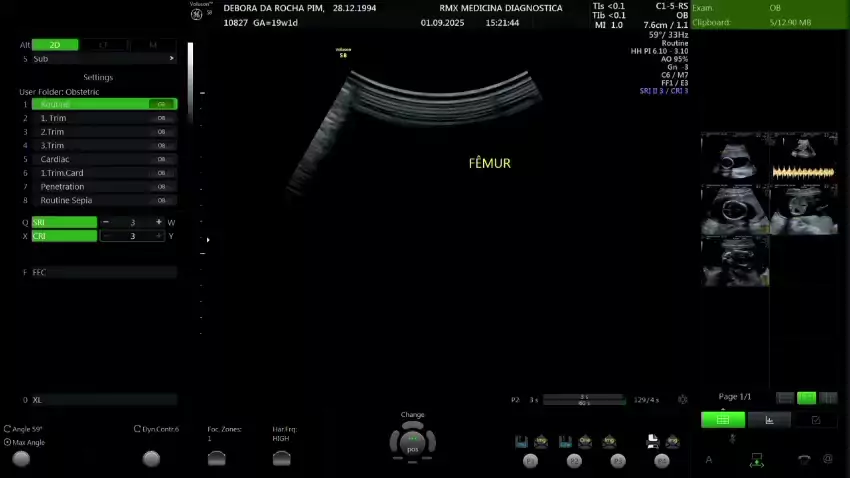The height and width of the screenshot is (478, 850).
Task: Open the XL option field
Action: 100,400
